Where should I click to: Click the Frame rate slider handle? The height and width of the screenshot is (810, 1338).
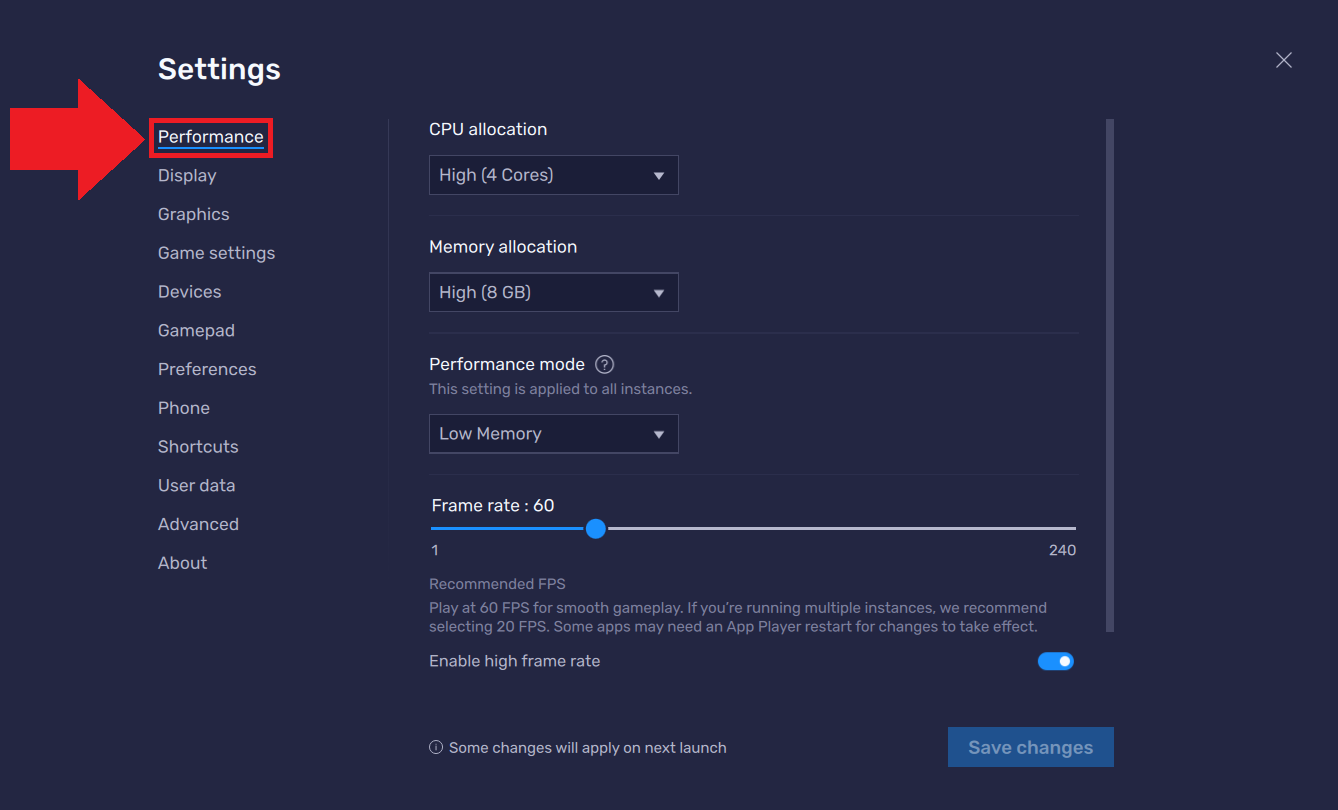[596, 528]
